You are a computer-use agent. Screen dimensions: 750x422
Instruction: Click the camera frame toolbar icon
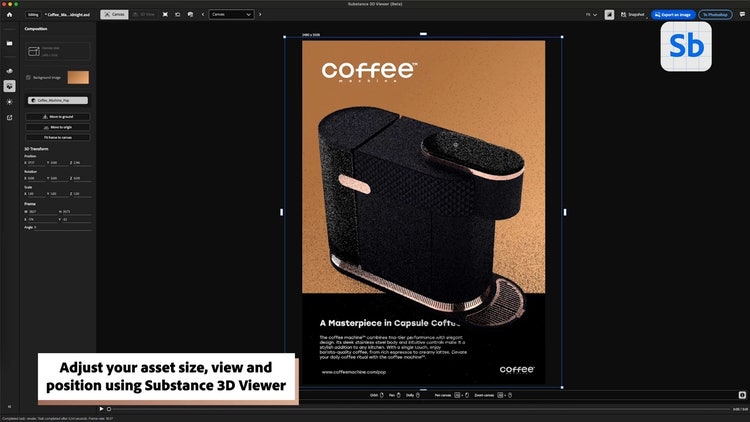[177, 14]
